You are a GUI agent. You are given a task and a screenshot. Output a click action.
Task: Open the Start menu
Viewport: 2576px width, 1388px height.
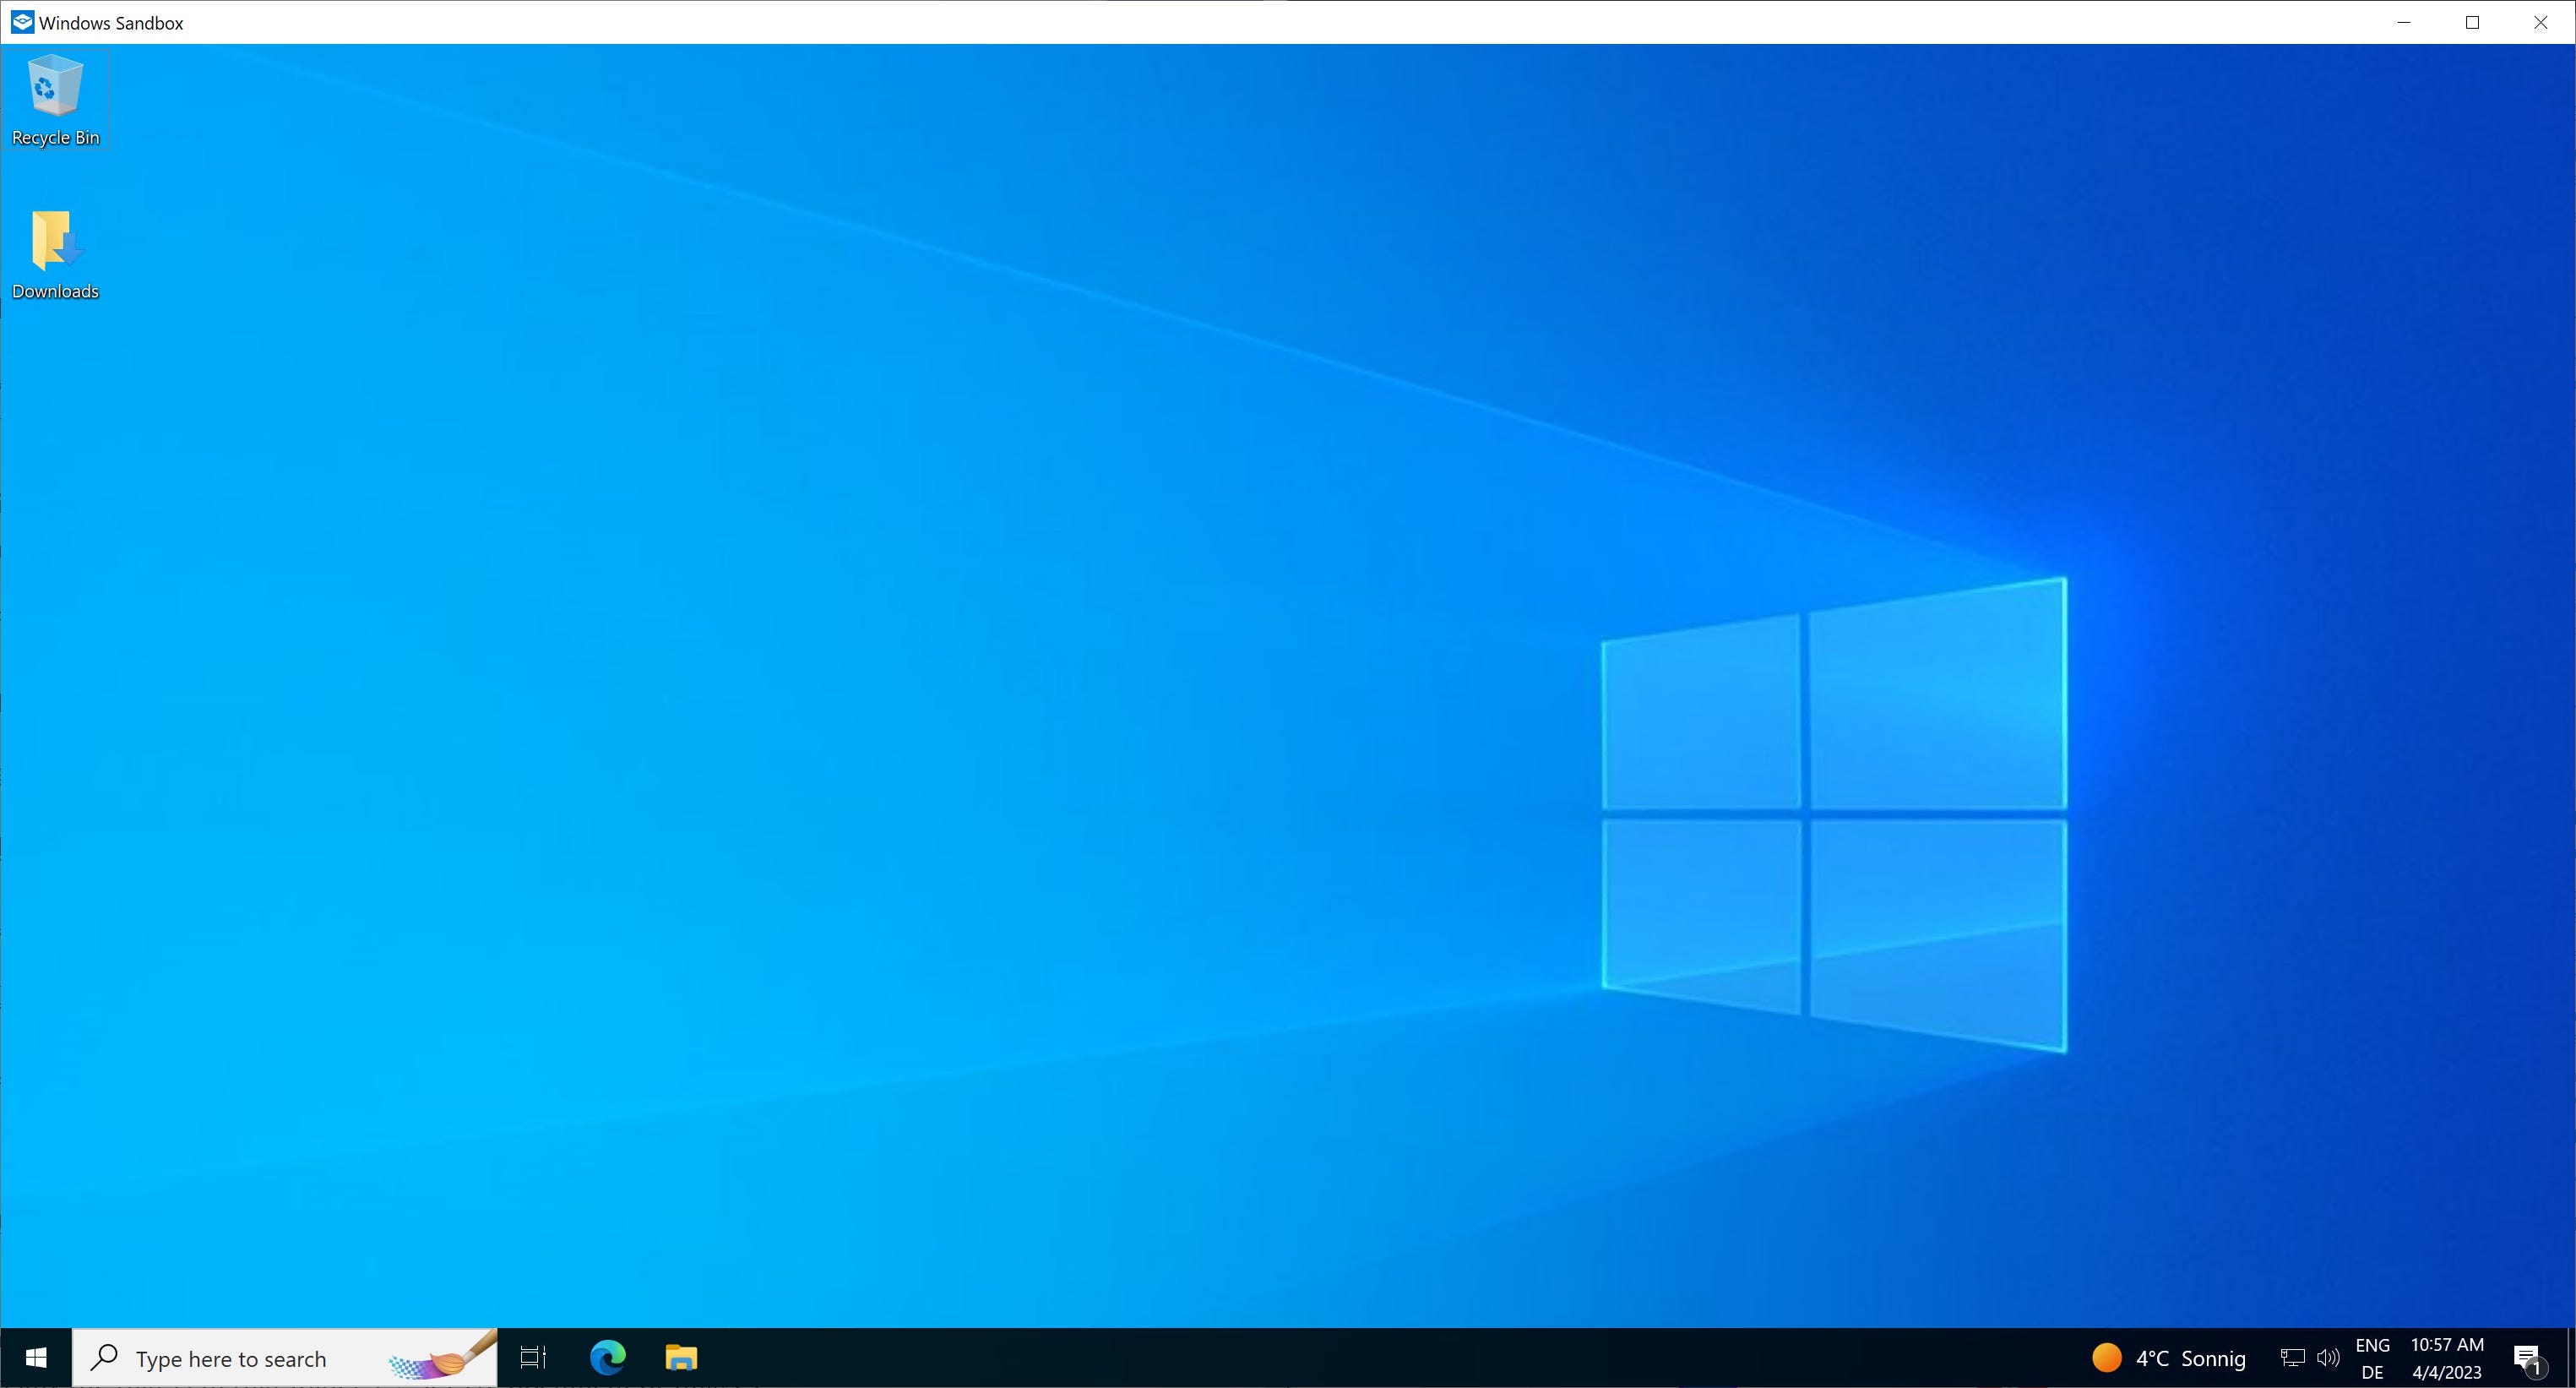coord(38,1358)
